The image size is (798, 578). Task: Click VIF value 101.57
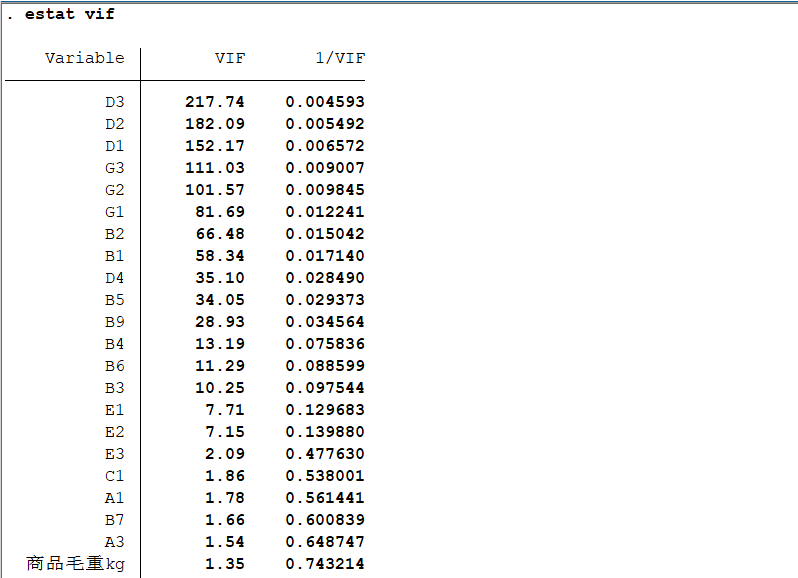pyautogui.click(x=215, y=189)
